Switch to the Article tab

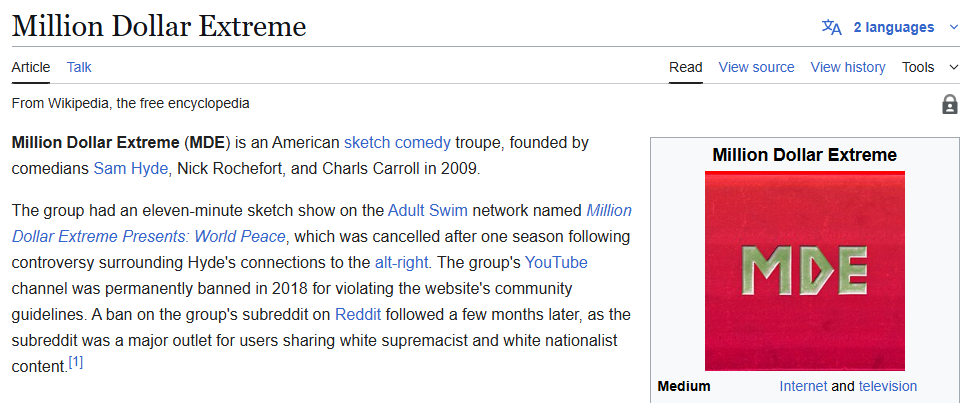[31, 67]
